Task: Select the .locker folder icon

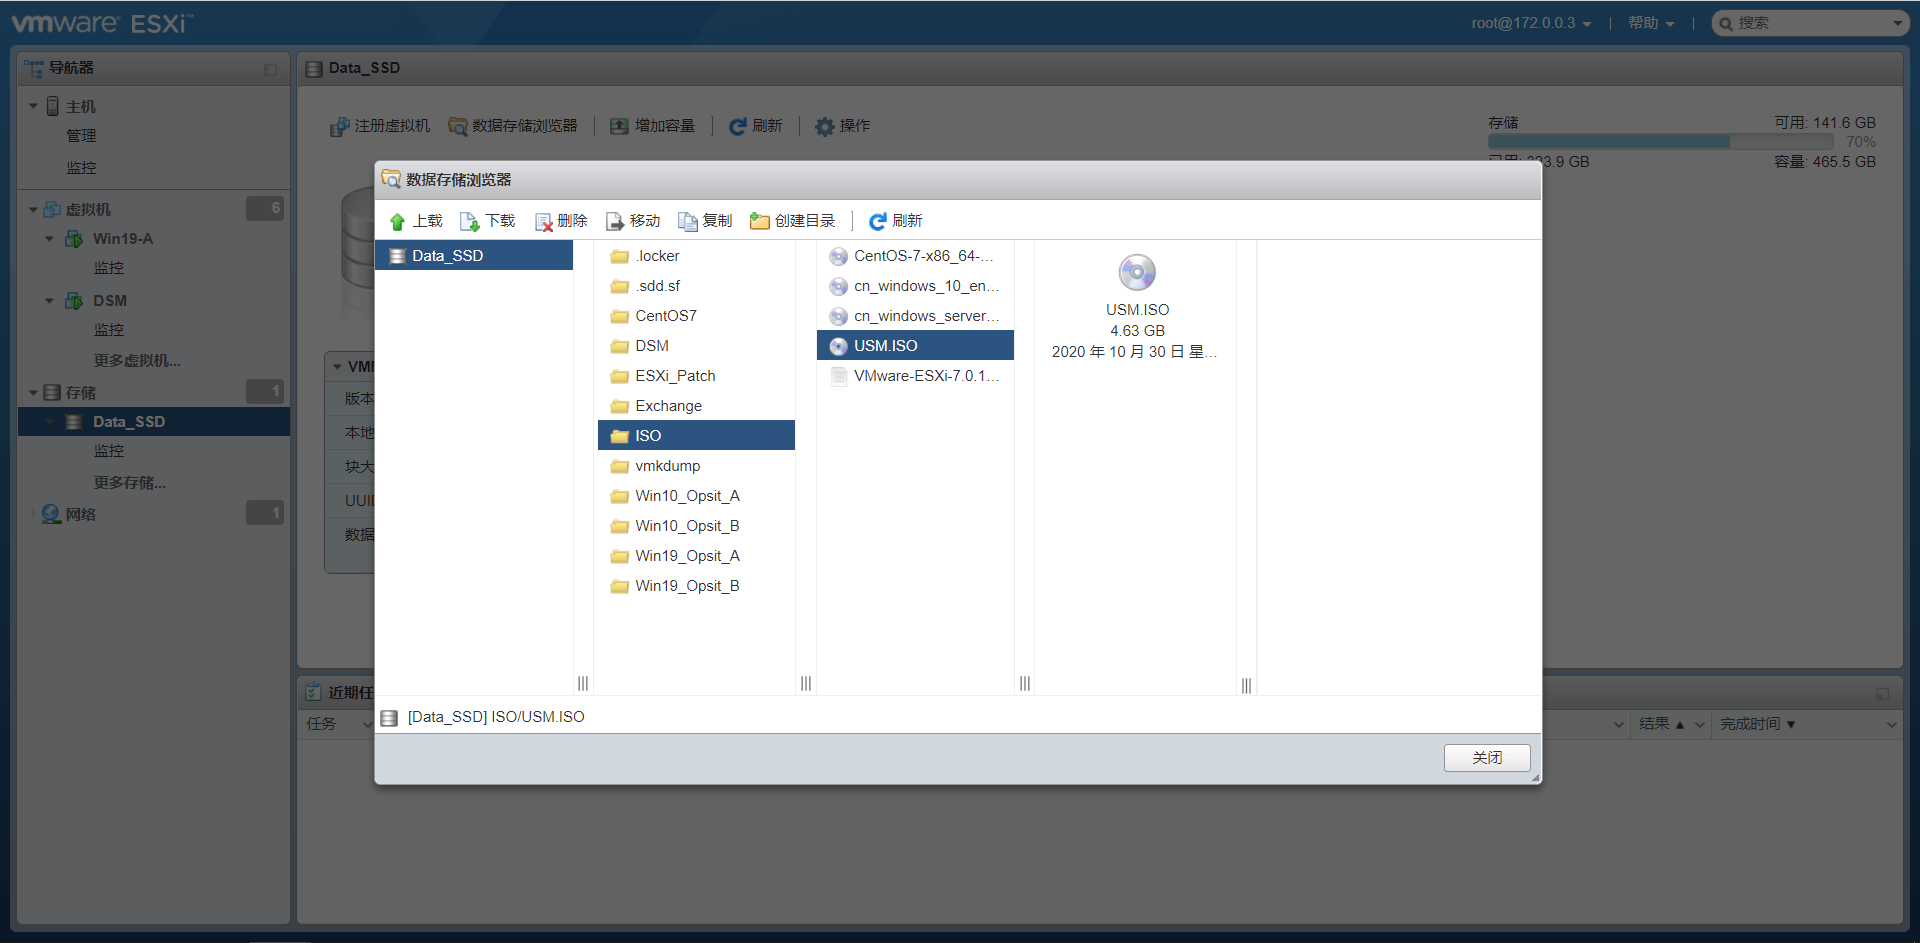Action: (620, 256)
